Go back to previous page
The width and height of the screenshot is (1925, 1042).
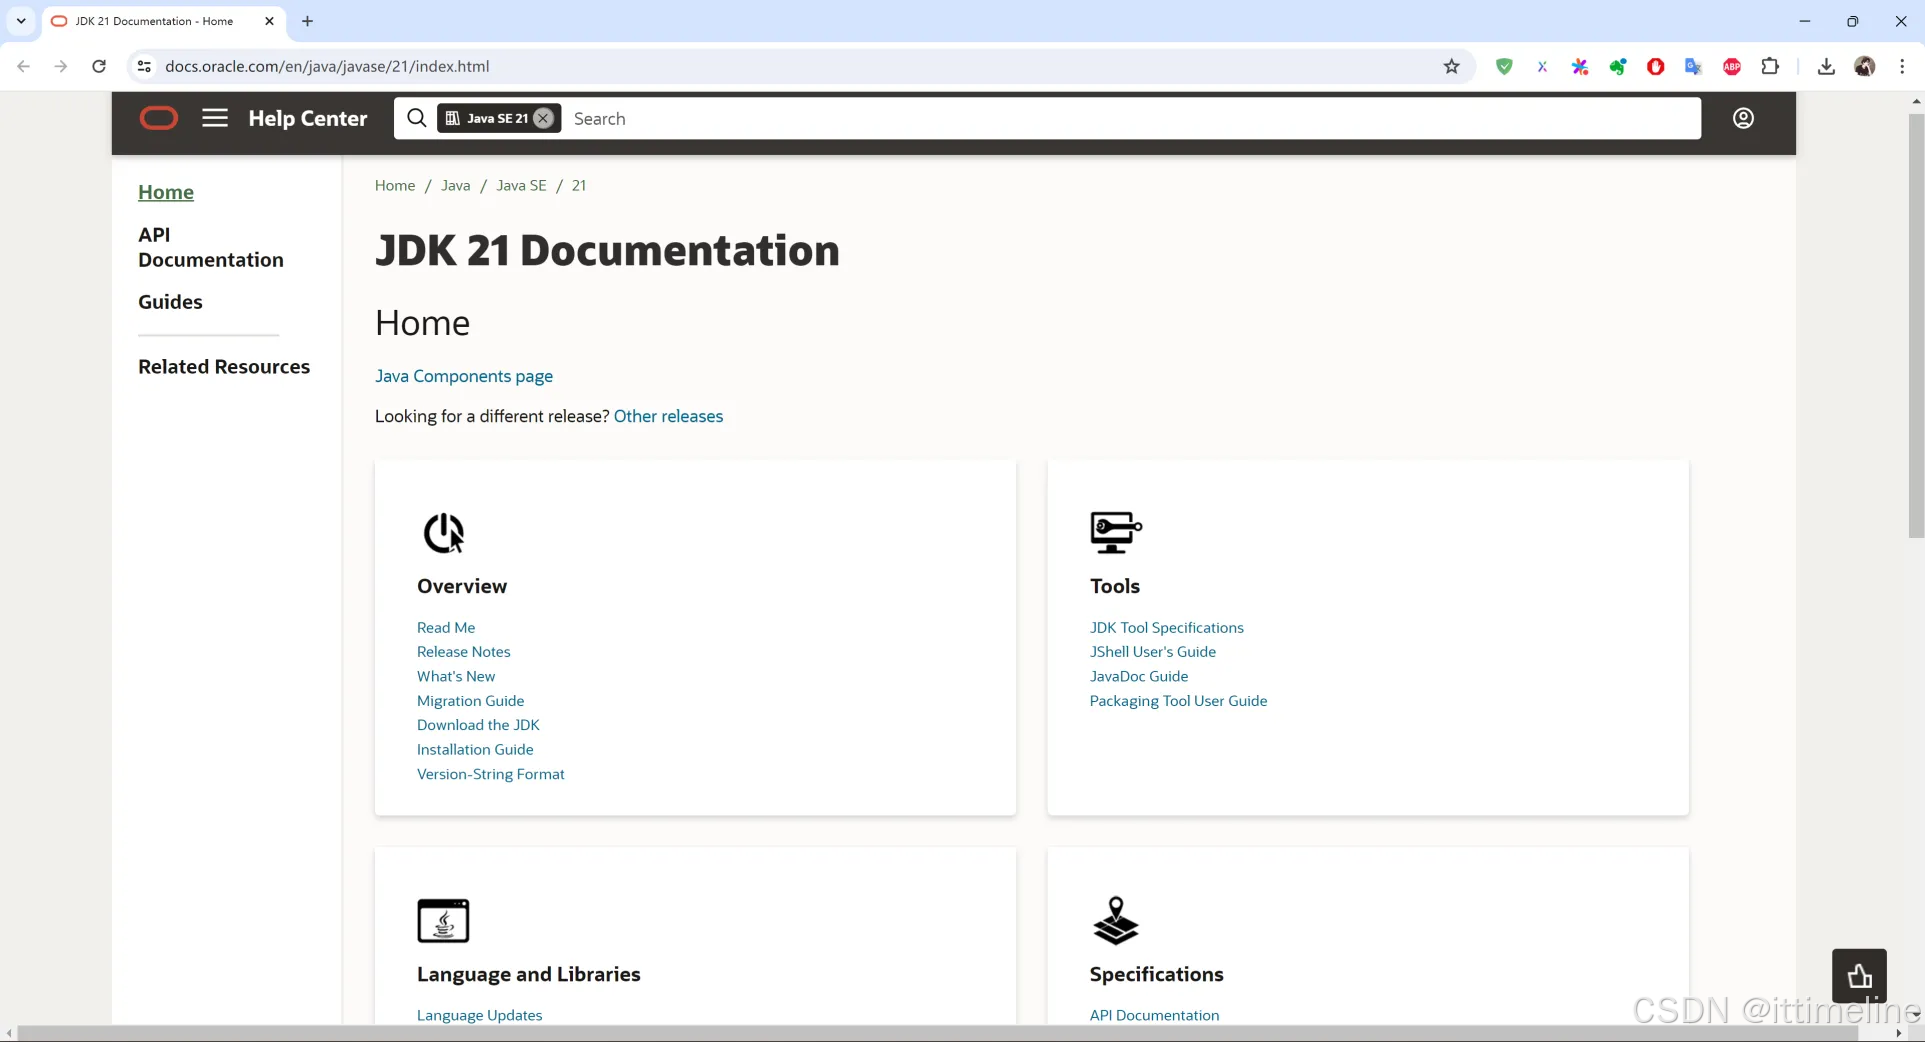point(24,66)
